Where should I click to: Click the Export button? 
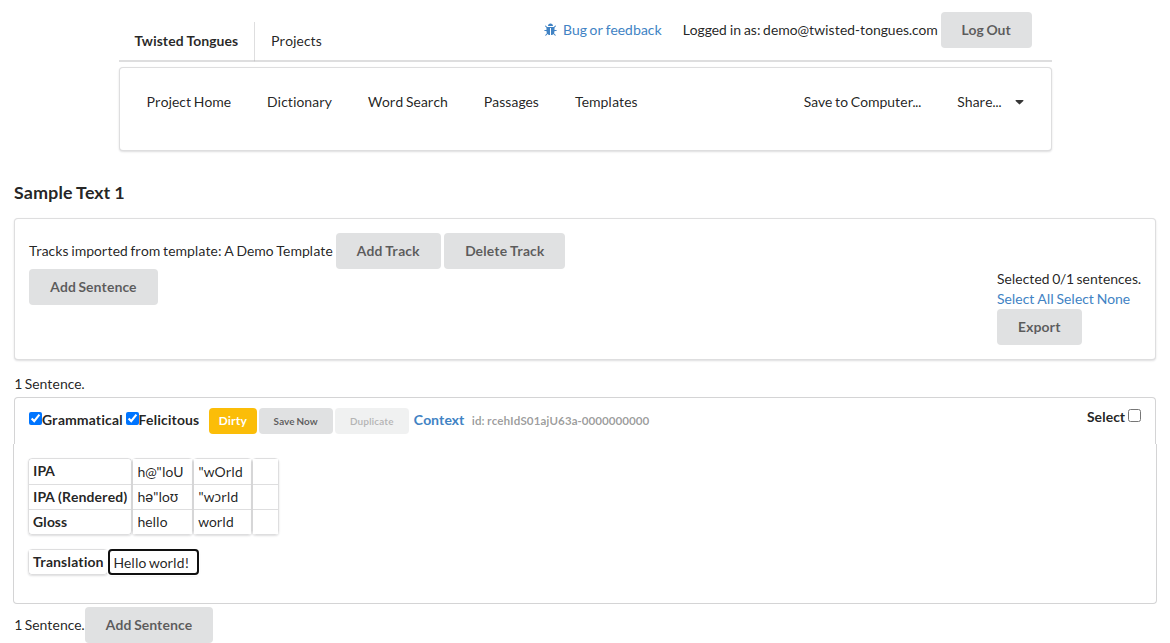point(1039,327)
